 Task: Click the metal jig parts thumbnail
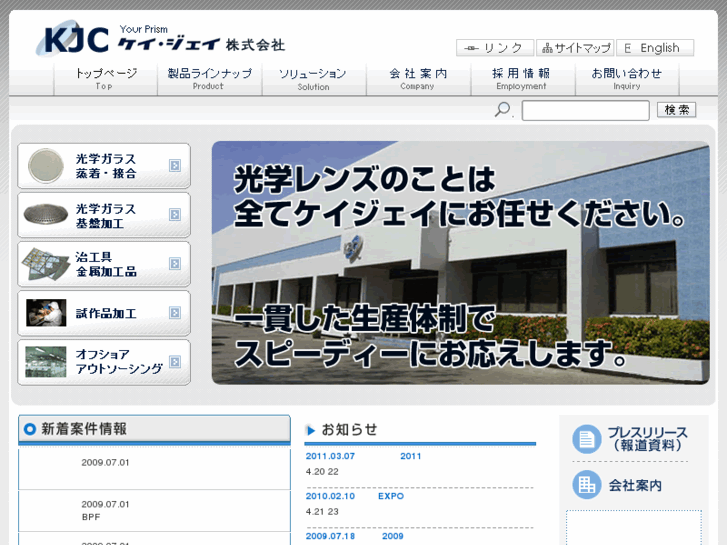pos(45,264)
